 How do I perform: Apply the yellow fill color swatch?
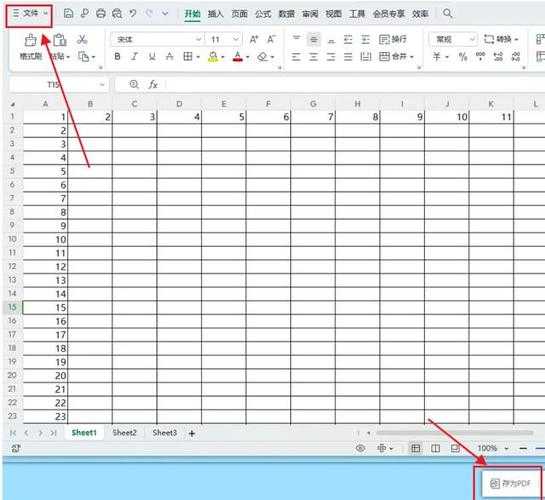(213, 57)
